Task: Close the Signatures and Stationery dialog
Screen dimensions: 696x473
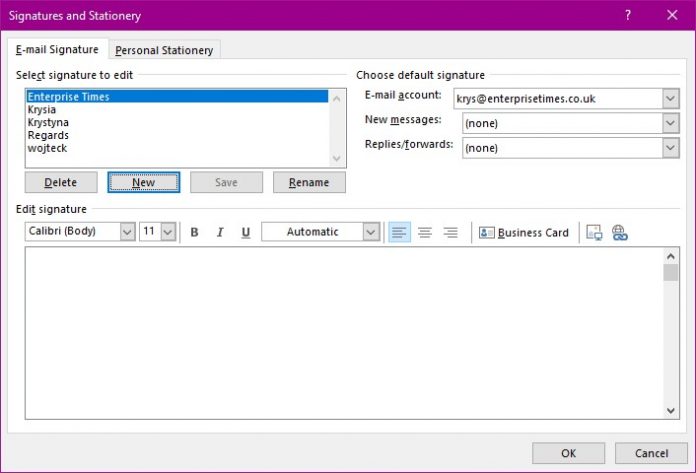Action: coord(672,15)
